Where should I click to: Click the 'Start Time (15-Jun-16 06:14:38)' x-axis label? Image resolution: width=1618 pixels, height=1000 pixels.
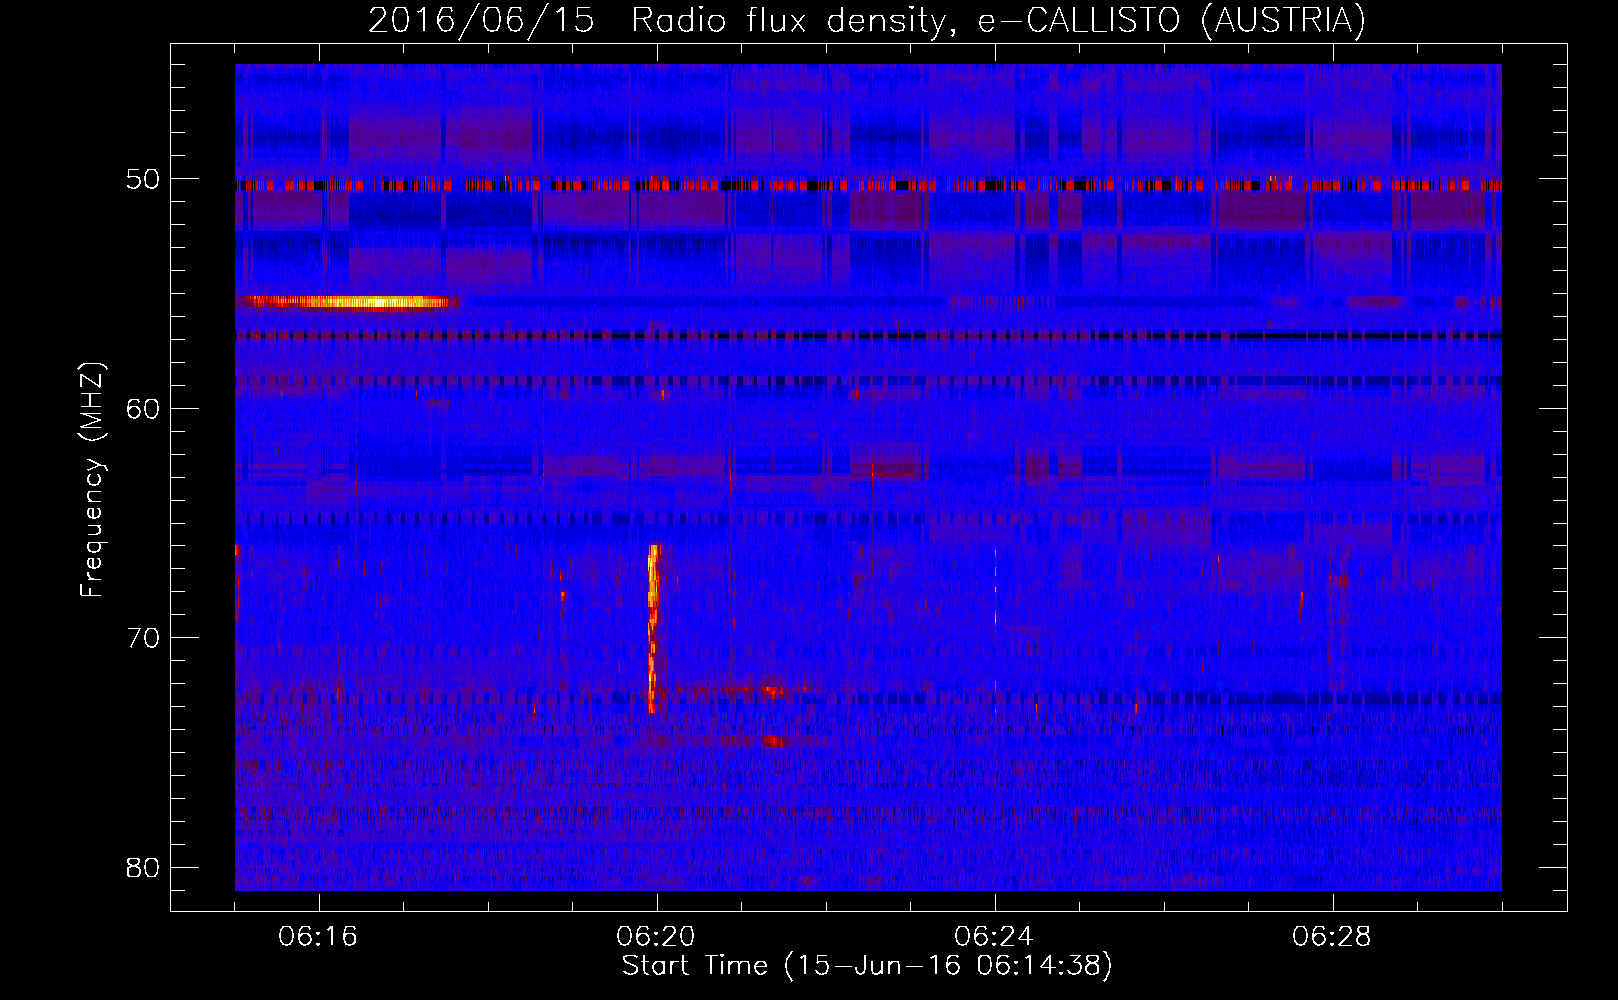tap(867, 965)
